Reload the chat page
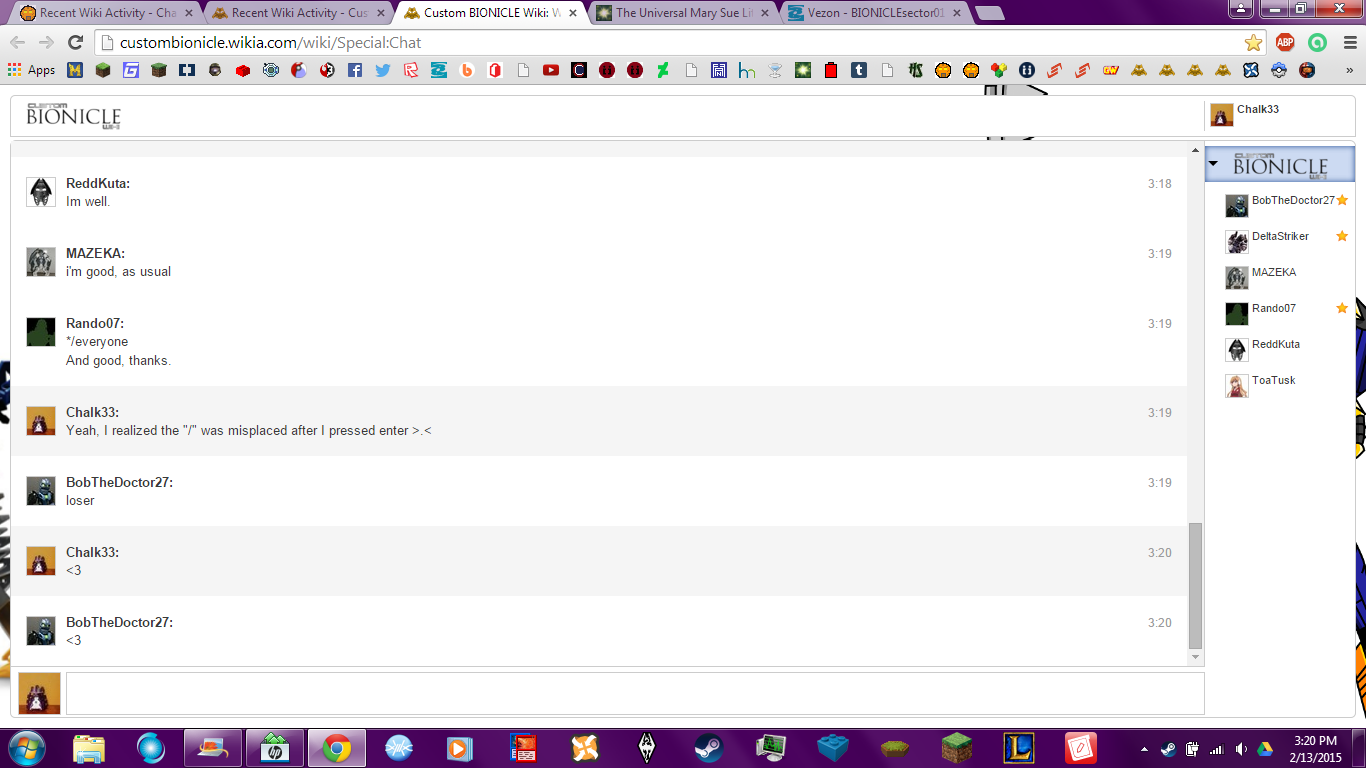This screenshot has width=1366, height=768. (x=75, y=42)
